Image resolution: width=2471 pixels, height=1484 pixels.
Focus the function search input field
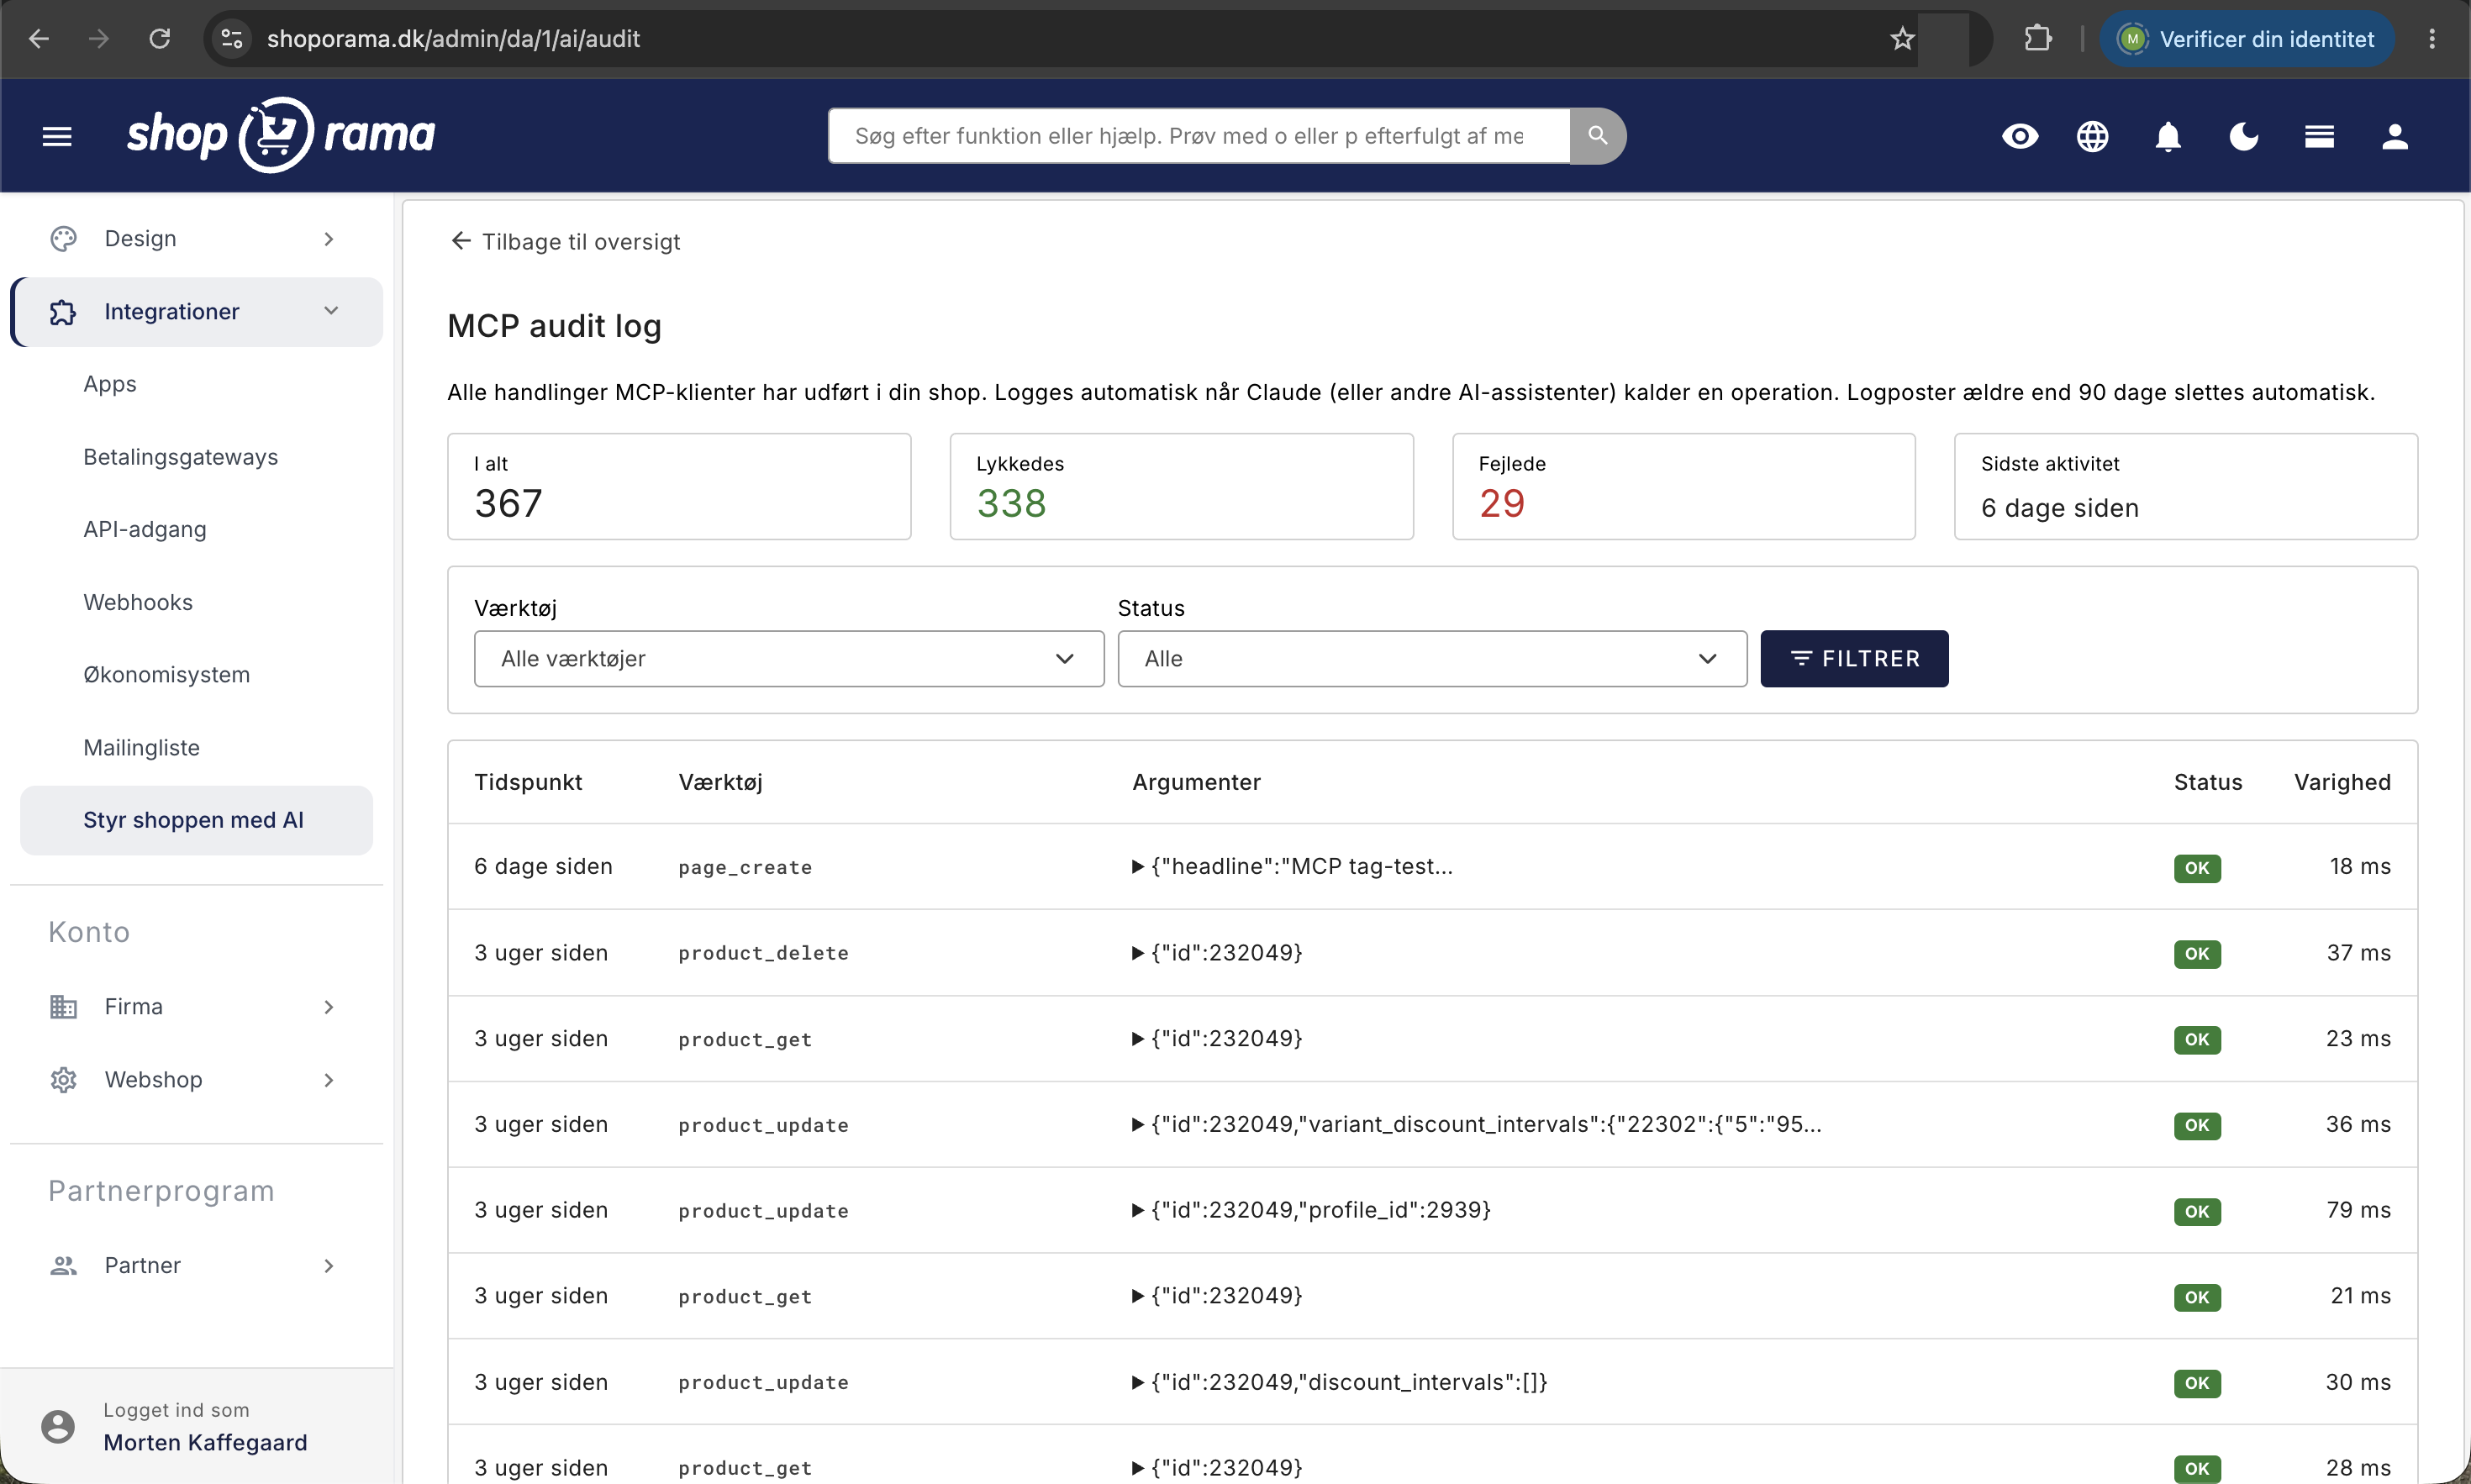point(1198,135)
